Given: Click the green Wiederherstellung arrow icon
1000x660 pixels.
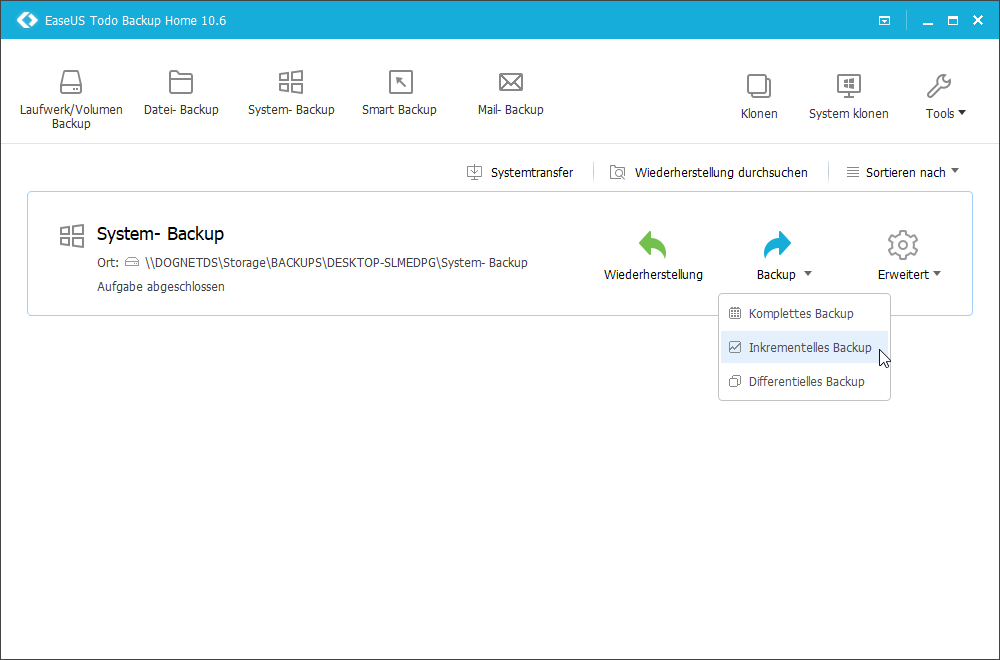Looking at the screenshot, I should (652, 244).
